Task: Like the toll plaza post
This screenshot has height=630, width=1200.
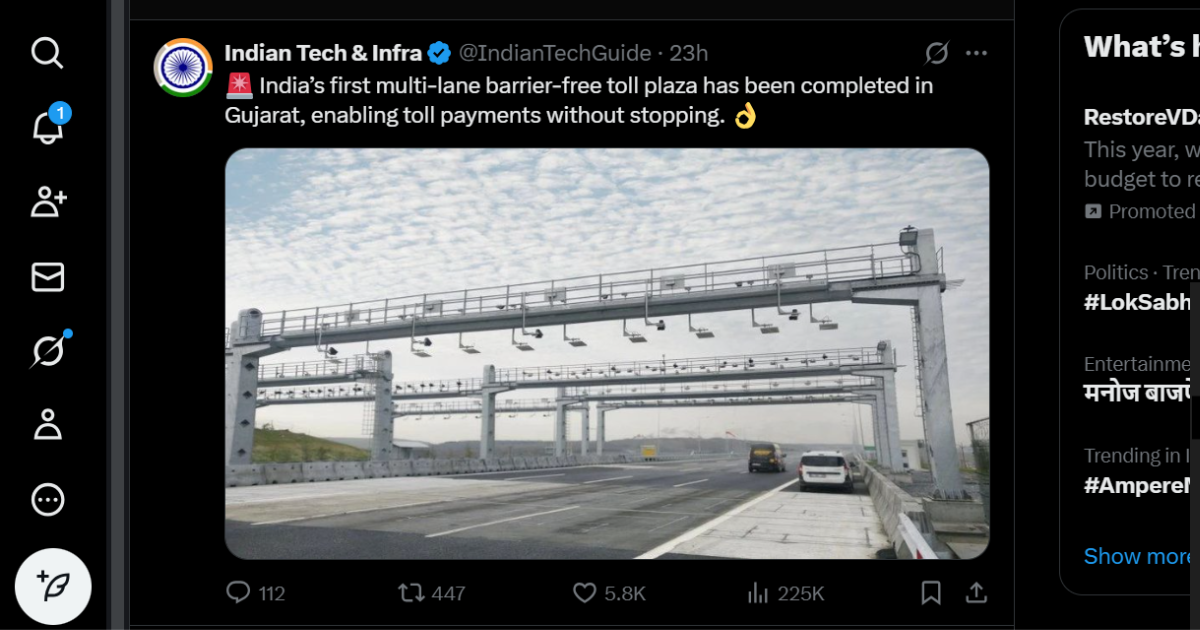Action: (x=585, y=593)
